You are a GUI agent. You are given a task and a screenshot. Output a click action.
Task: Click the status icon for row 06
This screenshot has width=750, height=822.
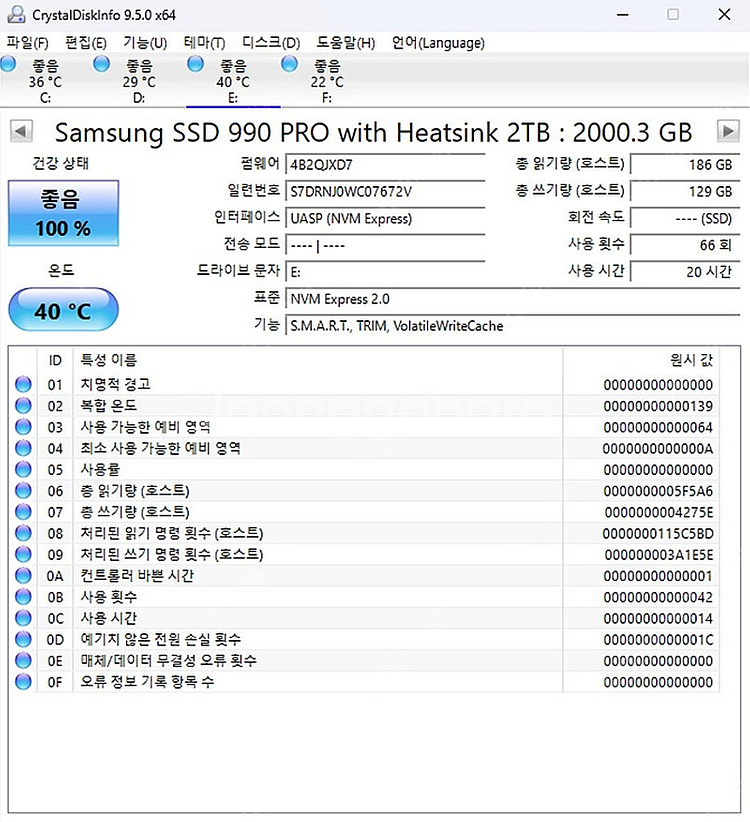click(23, 490)
